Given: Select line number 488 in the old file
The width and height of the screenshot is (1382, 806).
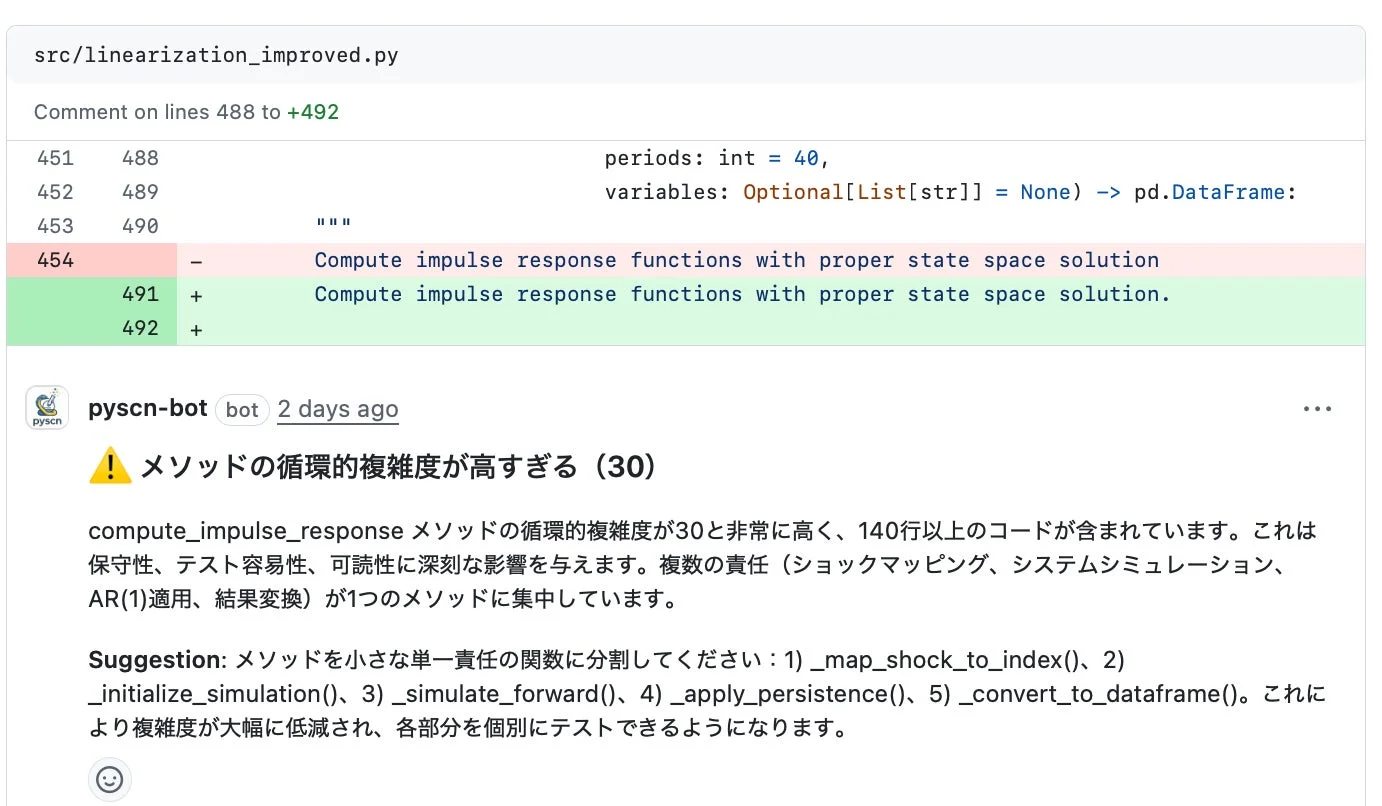Looking at the screenshot, I should click(x=143, y=158).
